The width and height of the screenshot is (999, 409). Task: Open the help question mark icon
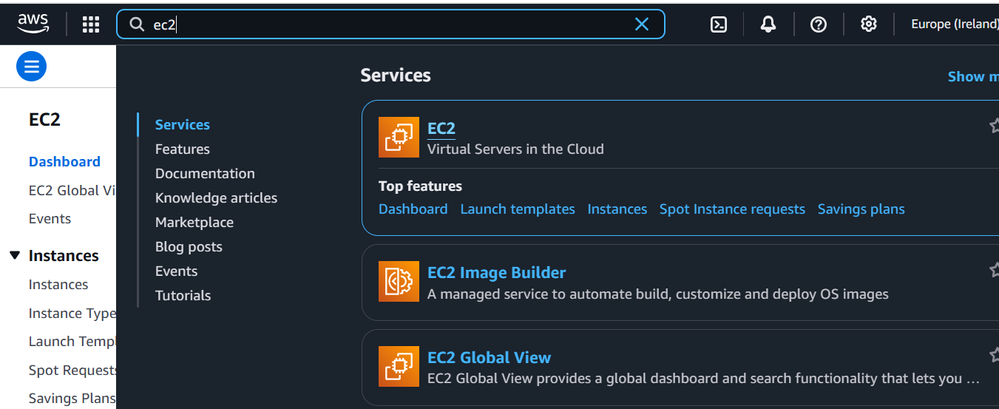(x=818, y=24)
